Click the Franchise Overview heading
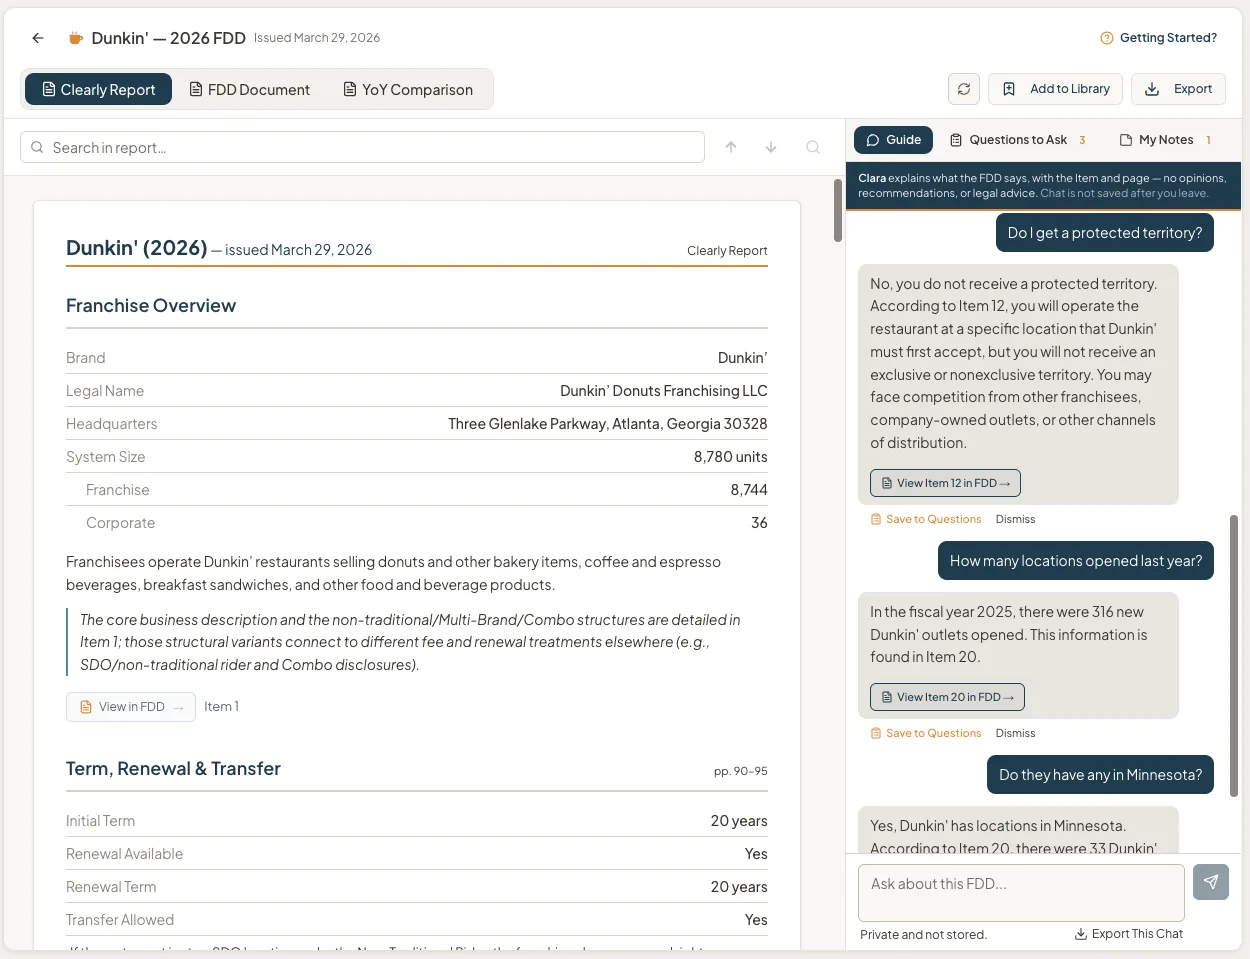The width and height of the screenshot is (1250, 959). click(151, 306)
